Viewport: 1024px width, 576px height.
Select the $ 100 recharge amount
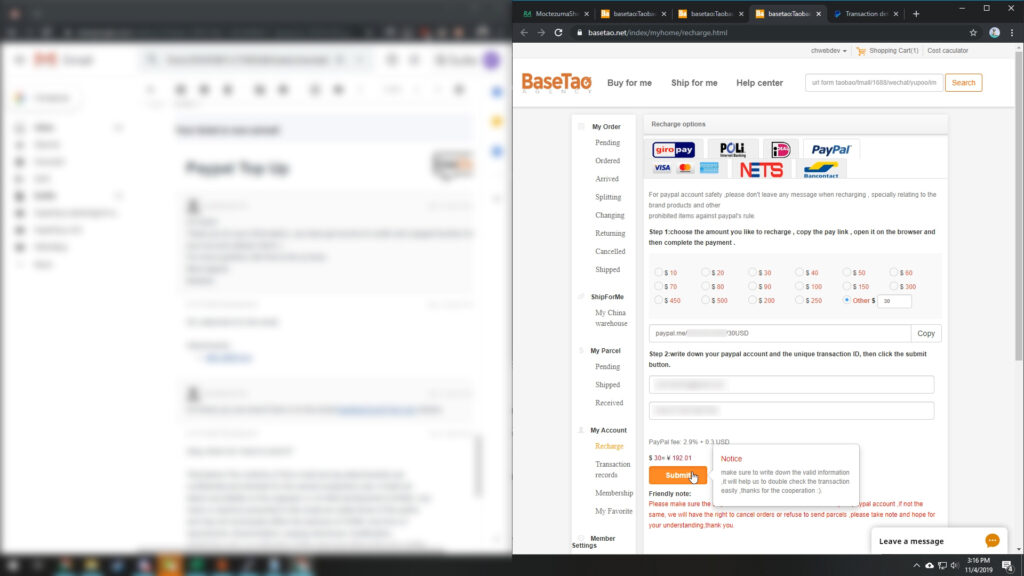[799, 286]
